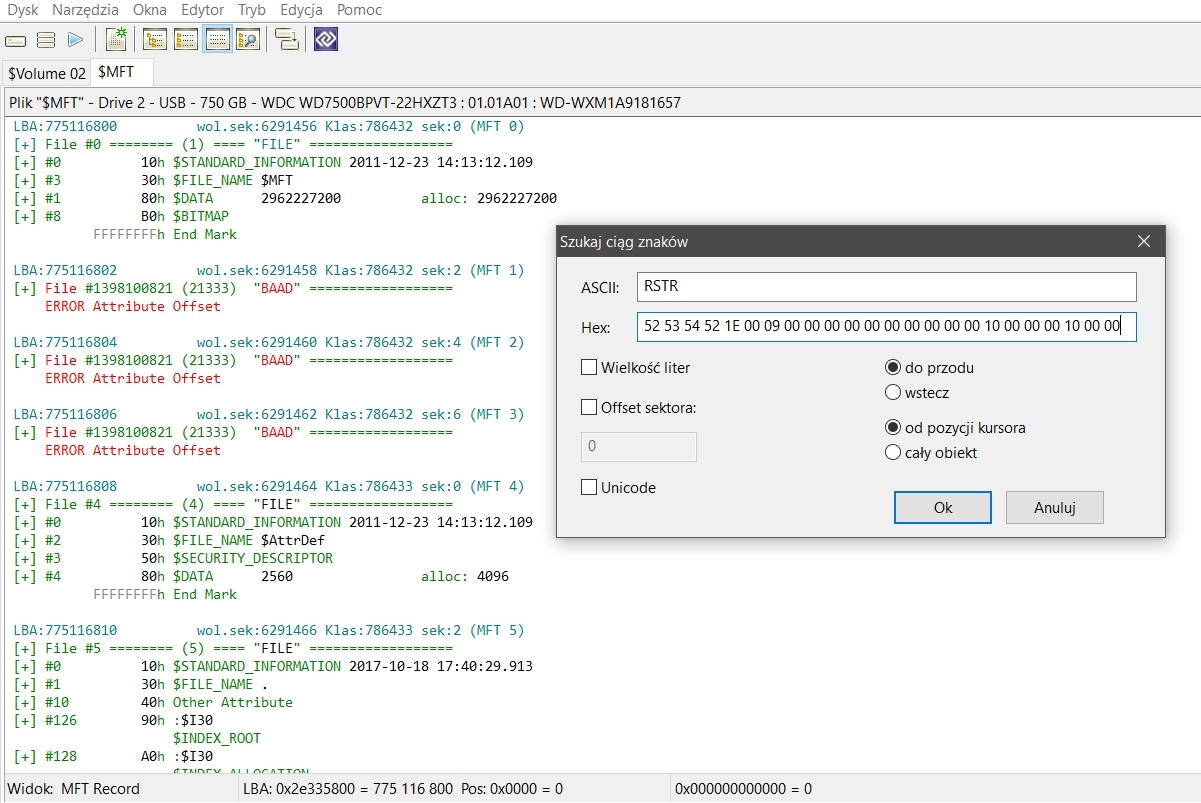Click the blue play arrow toolbar icon
Viewport: 1201px width, 803px height.
75,40
